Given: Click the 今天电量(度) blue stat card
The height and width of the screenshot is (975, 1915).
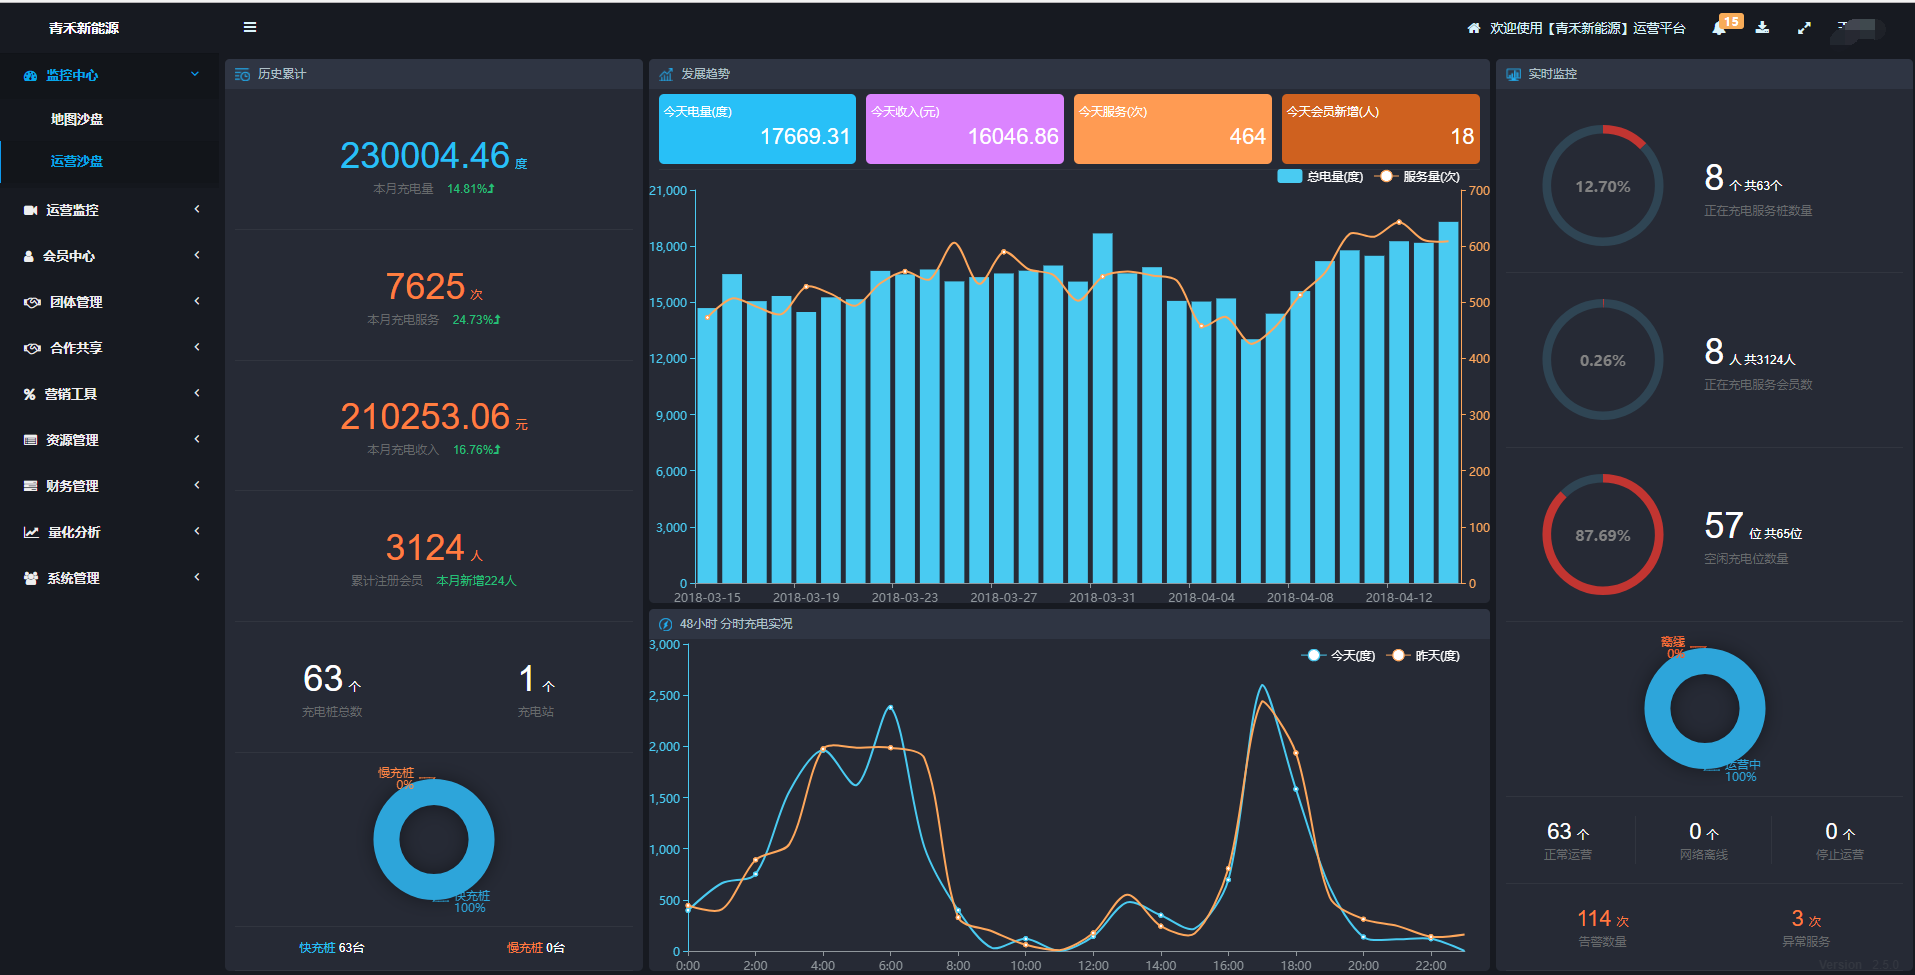Looking at the screenshot, I should tap(757, 129).
